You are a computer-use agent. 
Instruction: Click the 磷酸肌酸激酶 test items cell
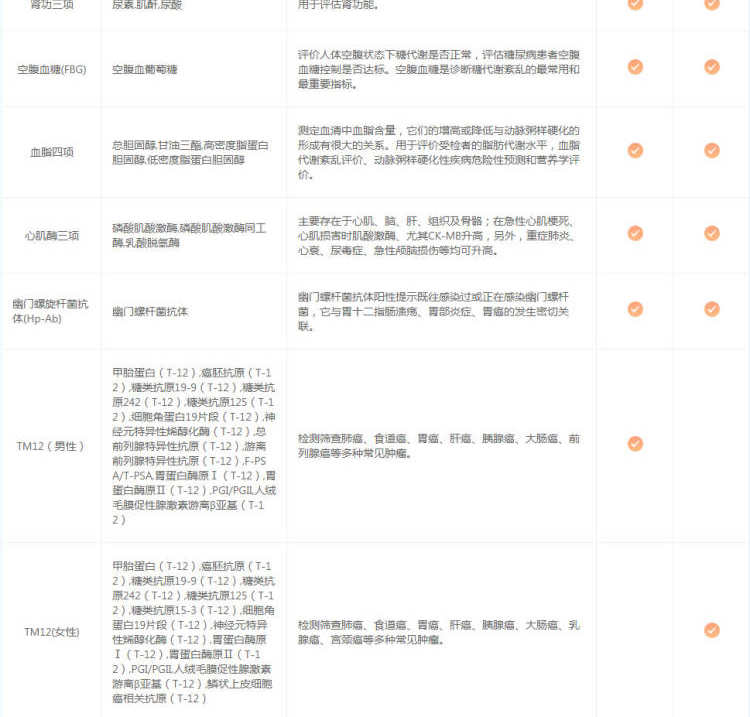click(190, 236)
